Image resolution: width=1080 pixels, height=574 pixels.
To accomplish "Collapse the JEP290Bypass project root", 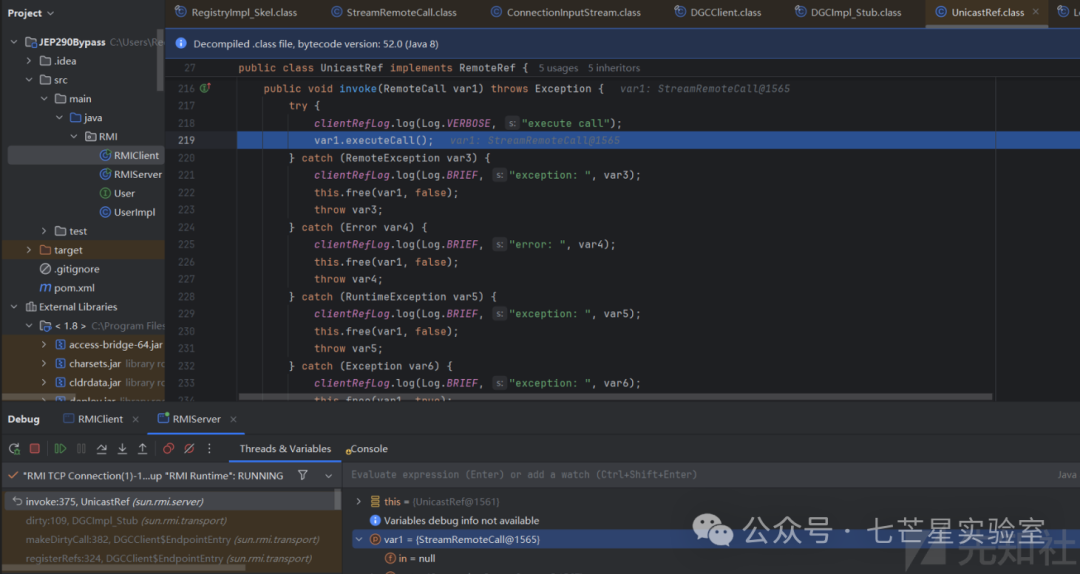I will (x=14, y=42).
